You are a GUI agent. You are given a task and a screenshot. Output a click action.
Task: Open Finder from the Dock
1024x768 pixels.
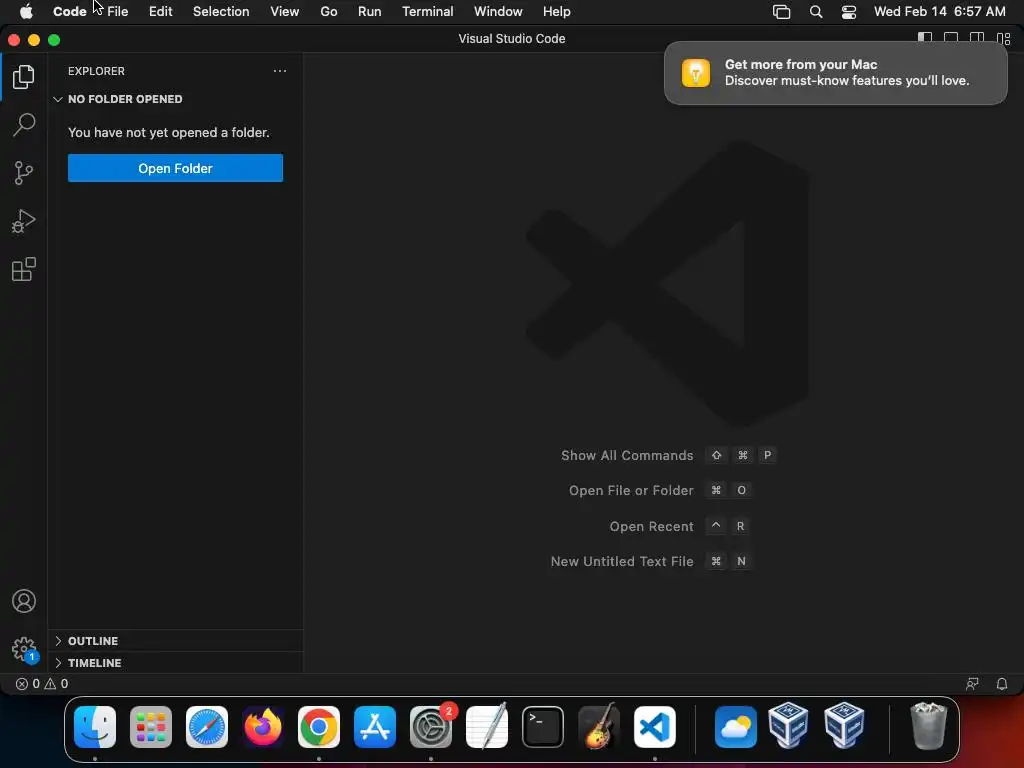[95, 727]
